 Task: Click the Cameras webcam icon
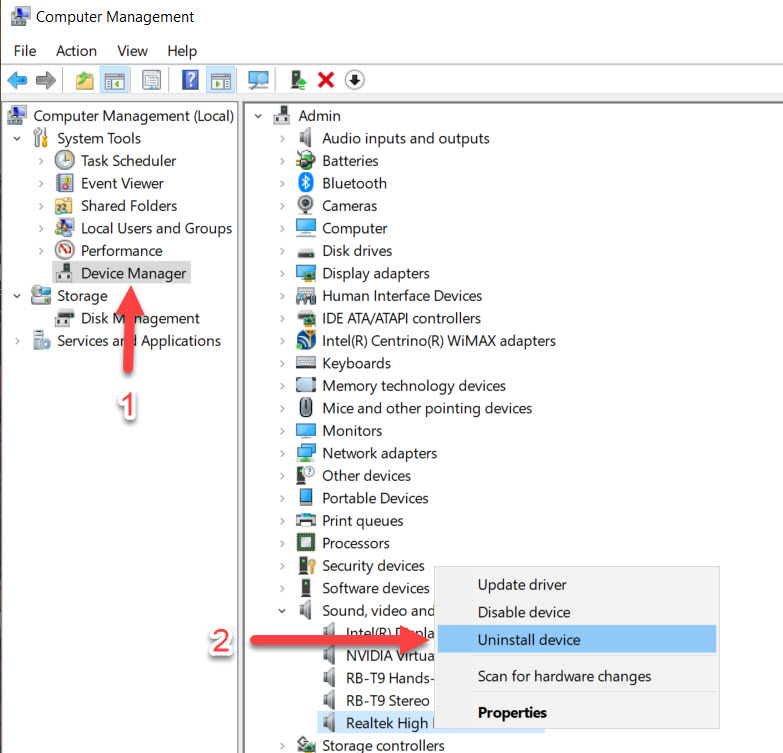pos(306,205)
